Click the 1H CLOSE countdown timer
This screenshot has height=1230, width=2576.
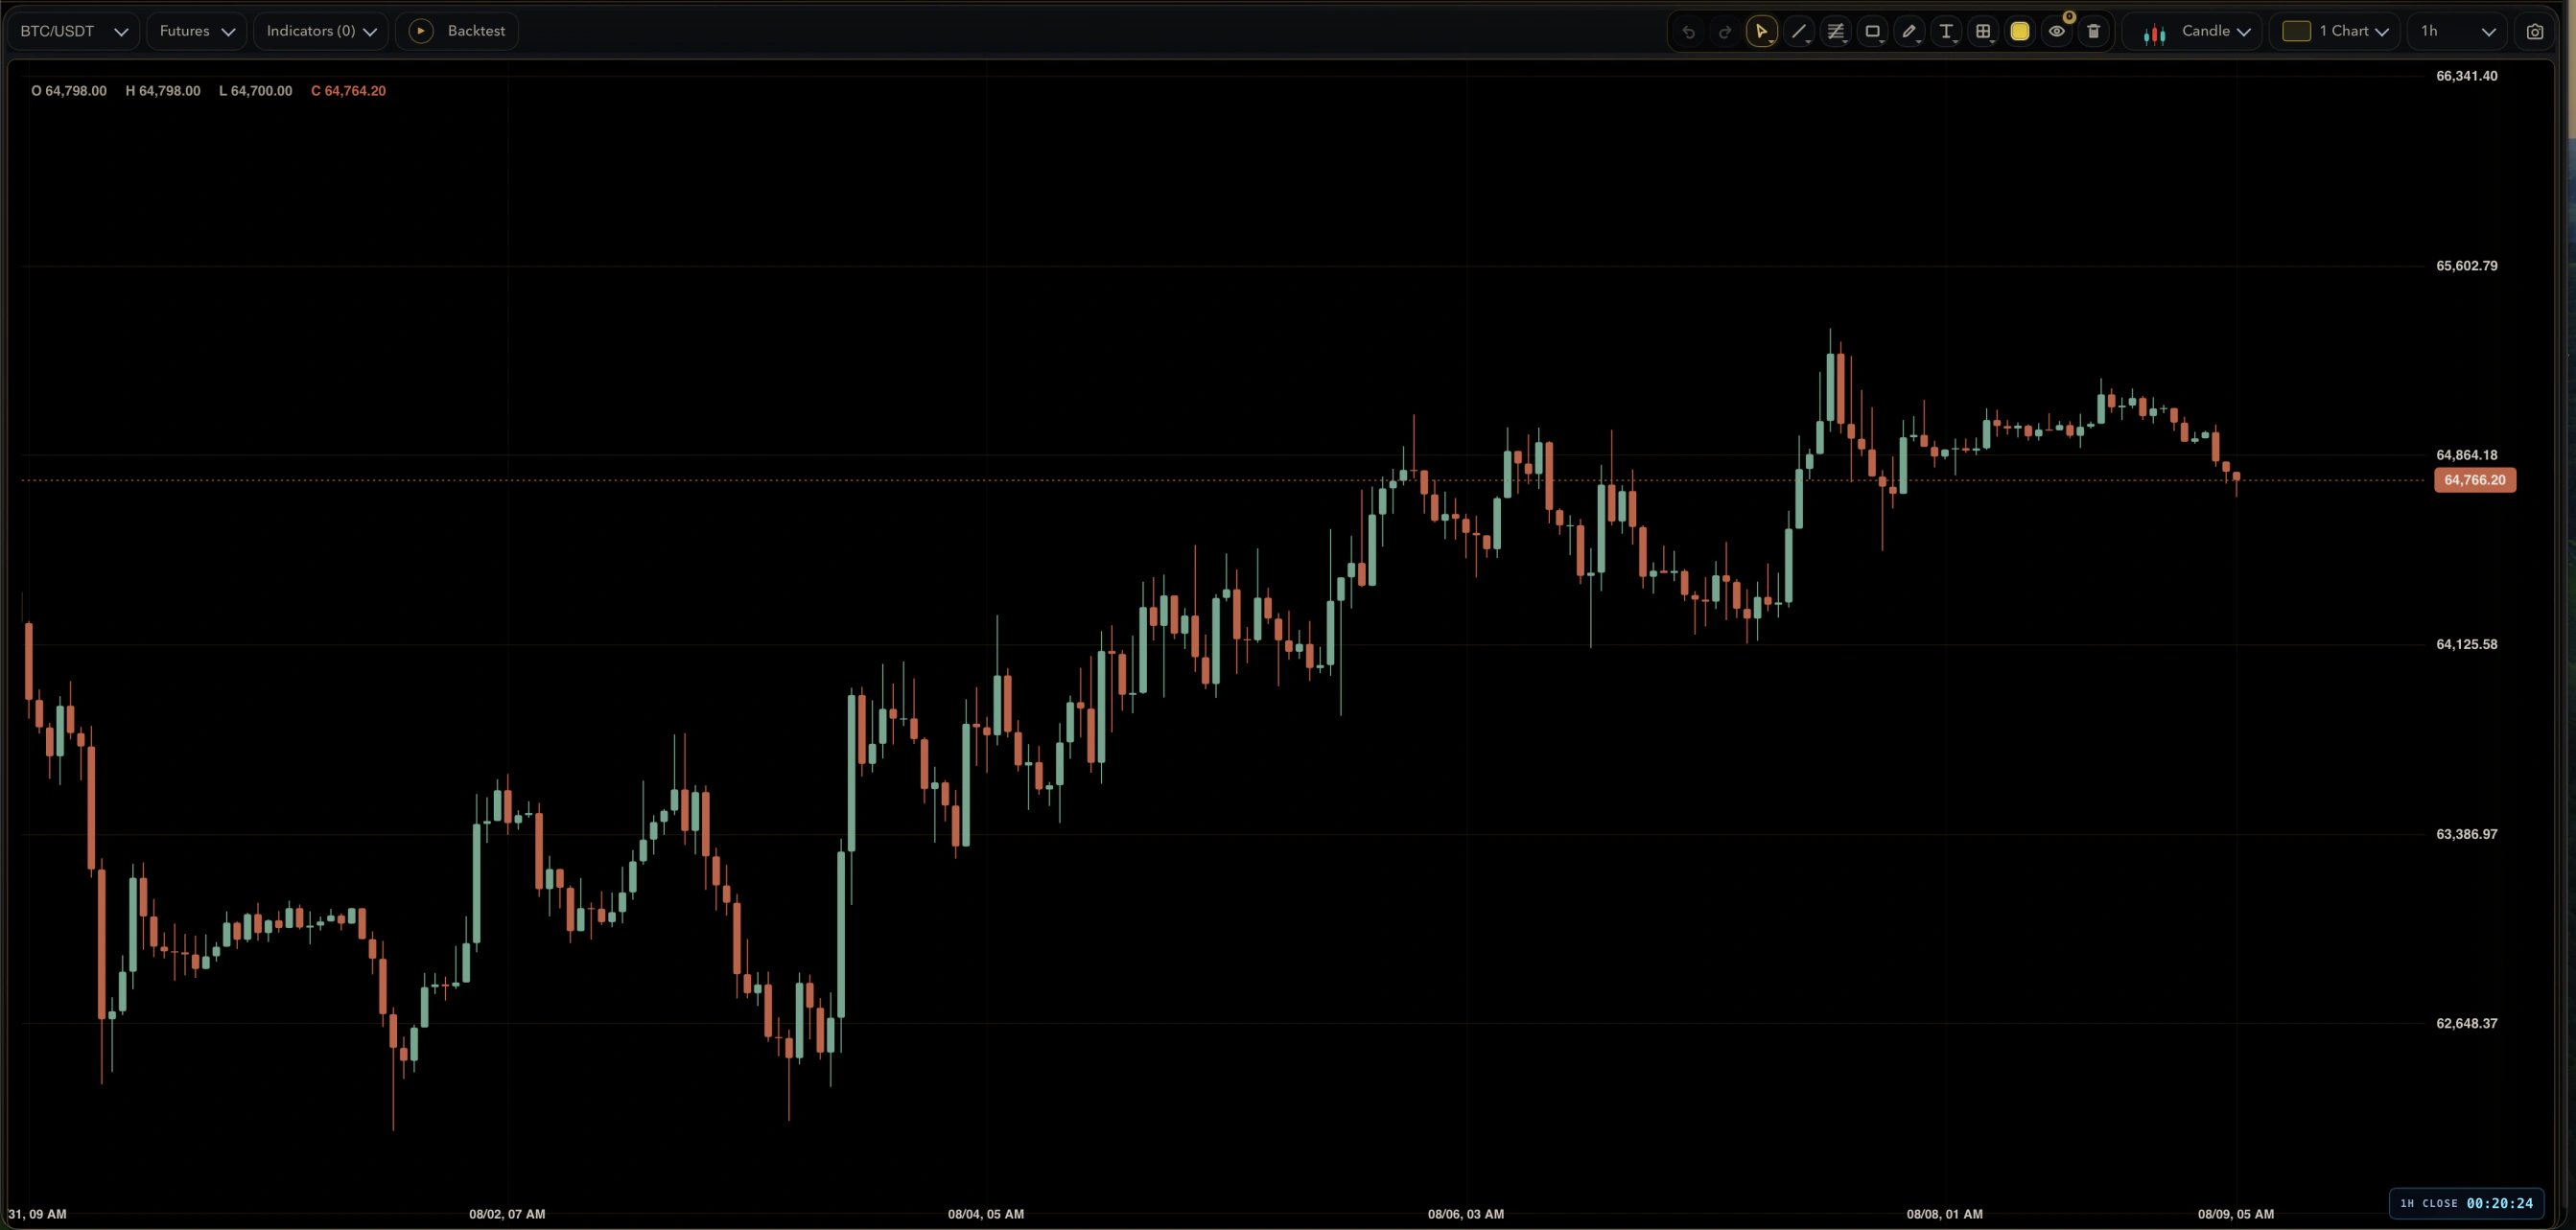2466,1203
